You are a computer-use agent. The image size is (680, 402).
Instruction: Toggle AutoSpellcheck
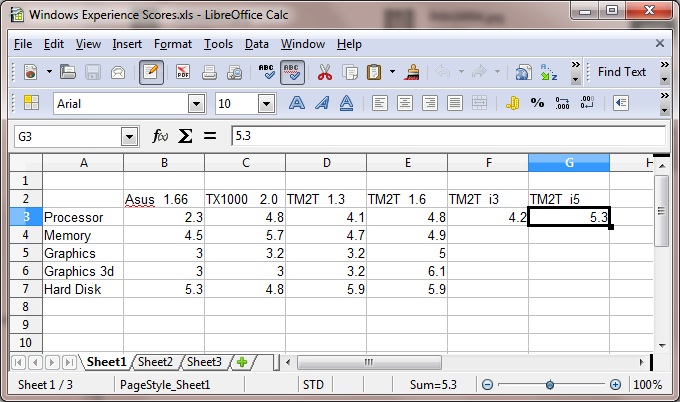click(x=292, y=72)
